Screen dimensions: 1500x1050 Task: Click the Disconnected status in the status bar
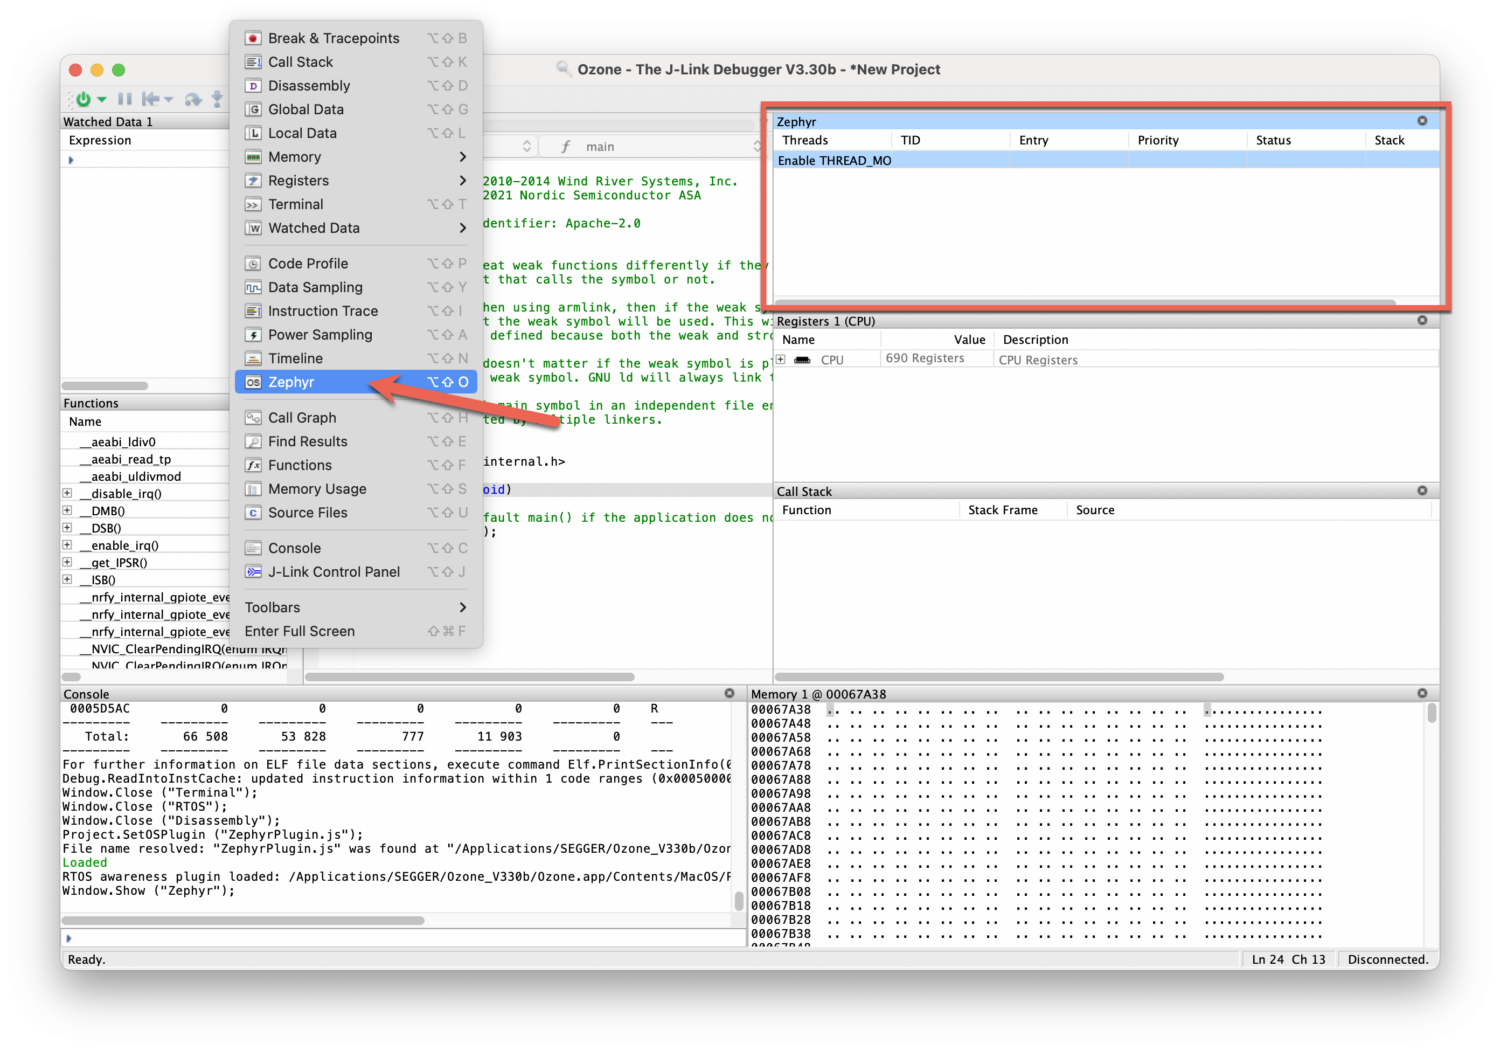click(x=1388, y=959)
